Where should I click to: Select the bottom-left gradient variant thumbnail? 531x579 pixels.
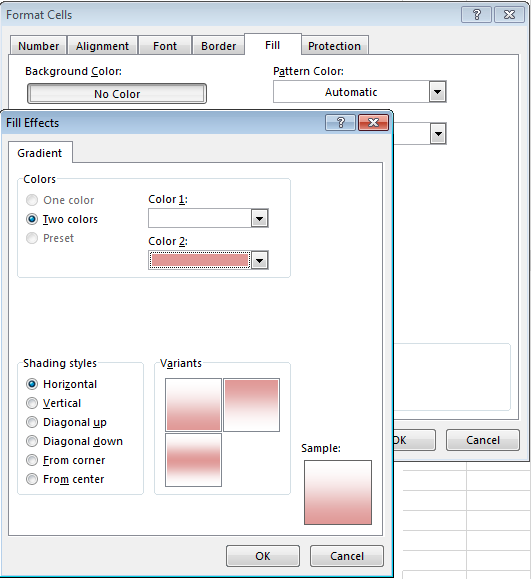click(x=193, y=460)
